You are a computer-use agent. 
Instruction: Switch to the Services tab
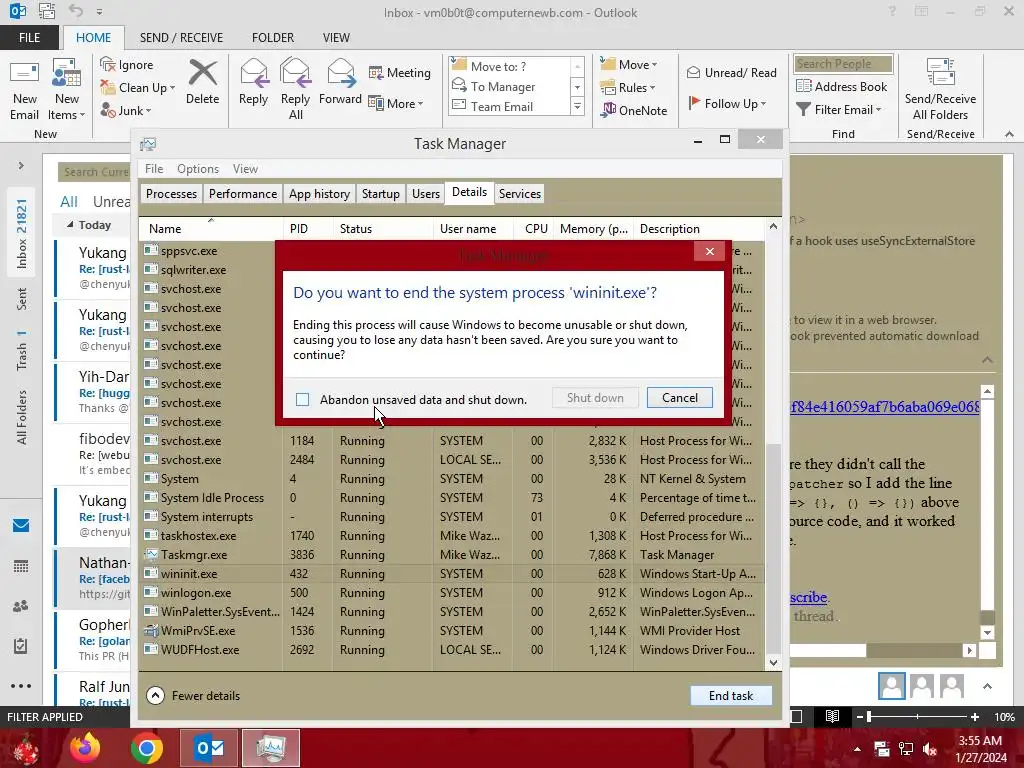tap(520, 194)
